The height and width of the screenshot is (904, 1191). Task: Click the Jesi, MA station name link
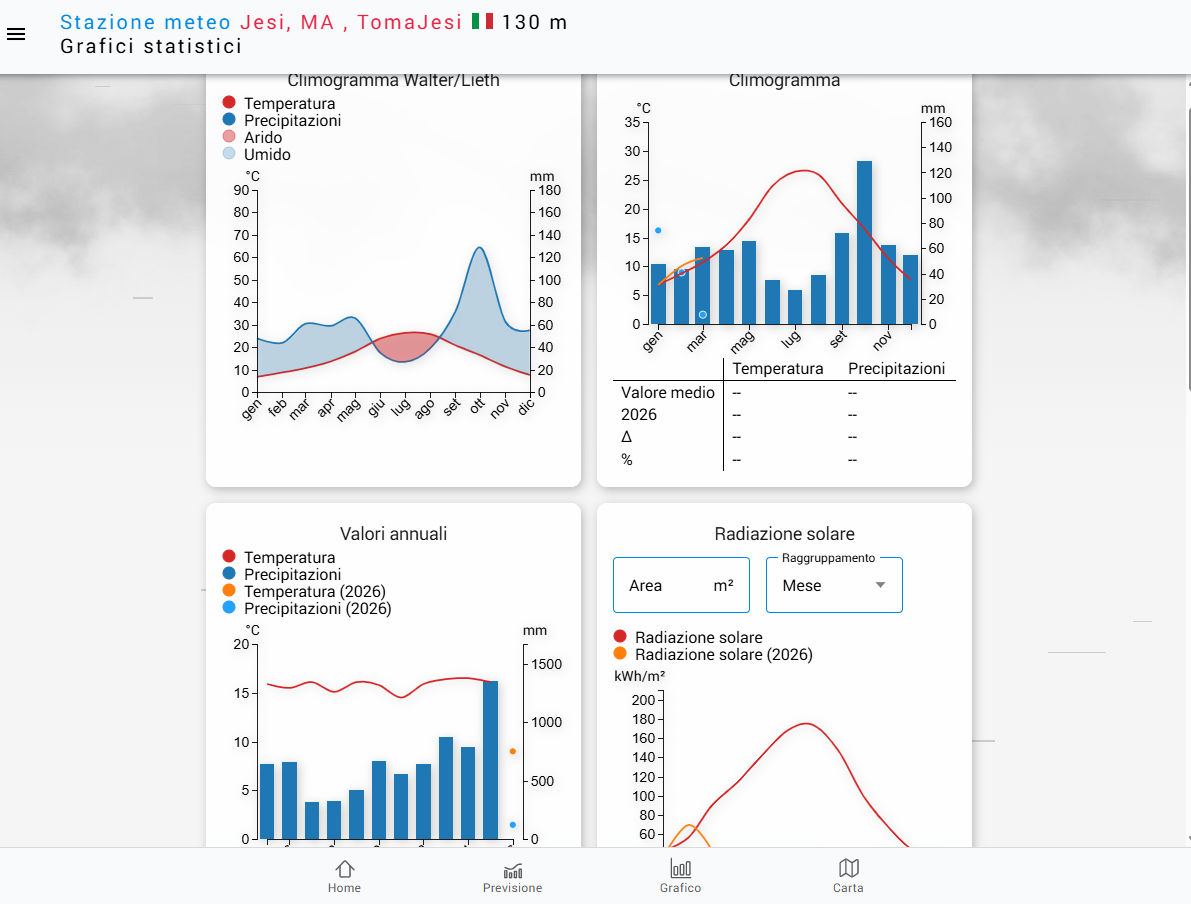(287, 22)
